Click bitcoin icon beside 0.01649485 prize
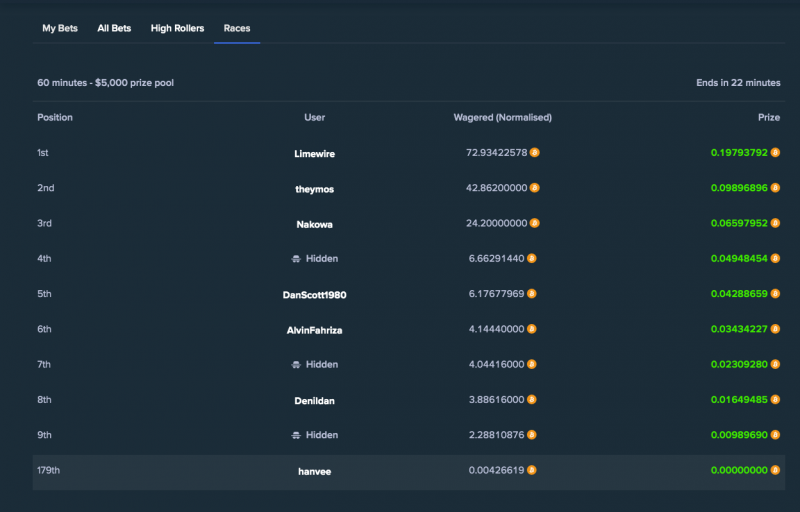800x512 pixels. click(775, 399)
